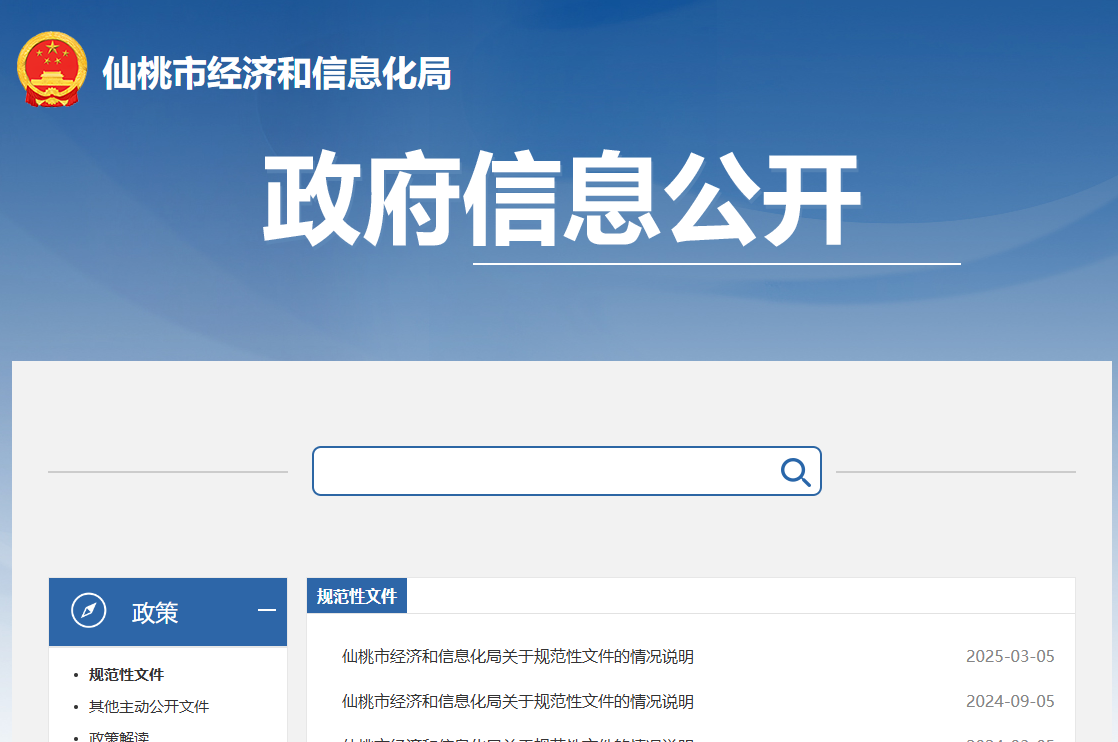Click the bullet before 其他主动公开文件

click(x=76, y=708)
